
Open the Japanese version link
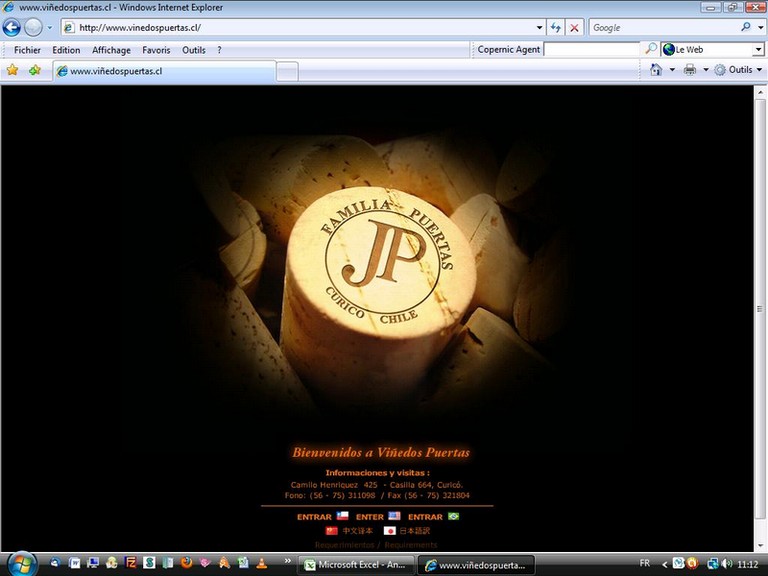tap(414, 531)
